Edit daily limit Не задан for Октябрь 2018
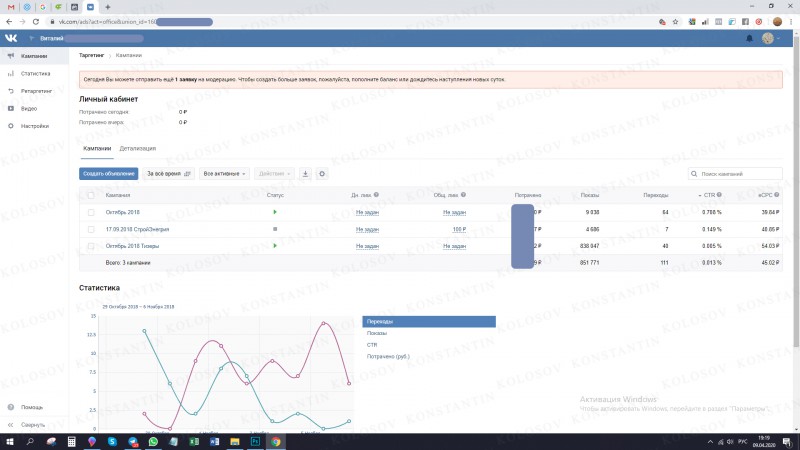Image resolution: width=800 pixels, height=450 pixels. (x=367, y=212)
